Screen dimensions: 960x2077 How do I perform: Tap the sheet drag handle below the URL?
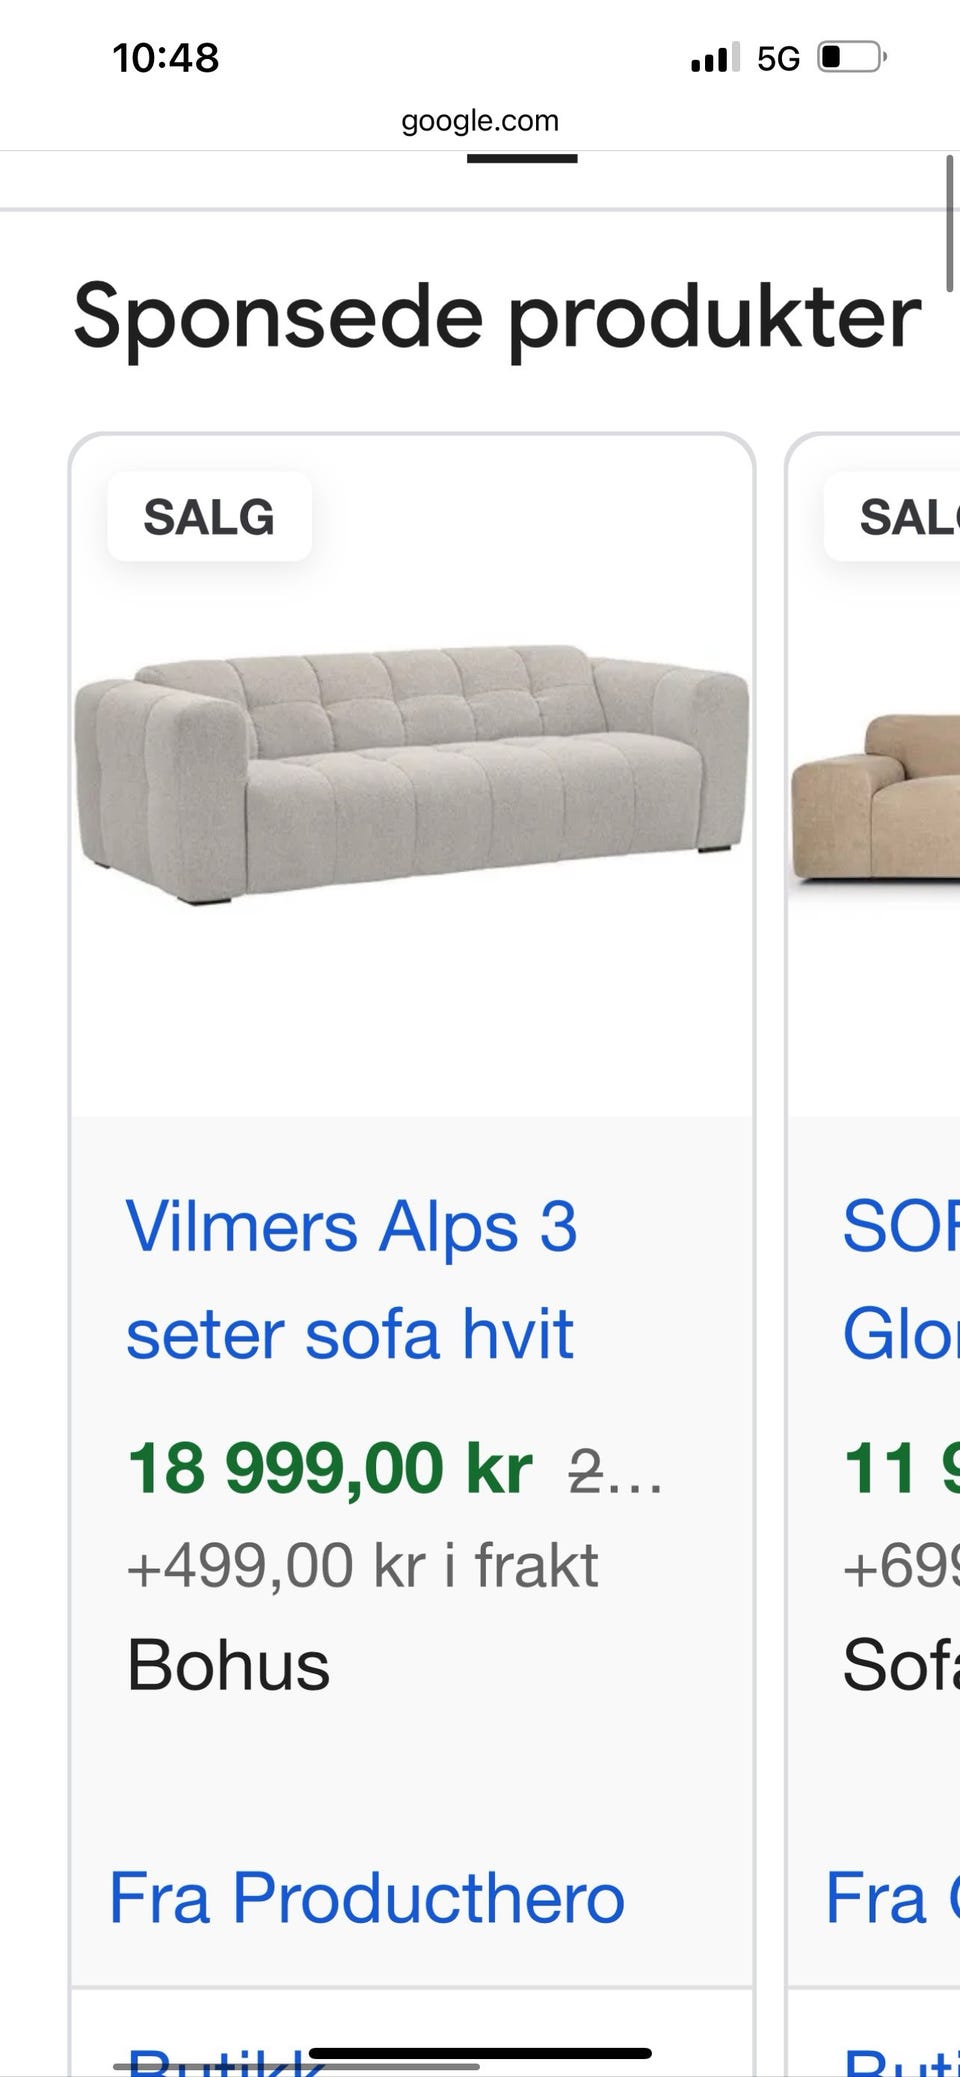pos(522,158)
